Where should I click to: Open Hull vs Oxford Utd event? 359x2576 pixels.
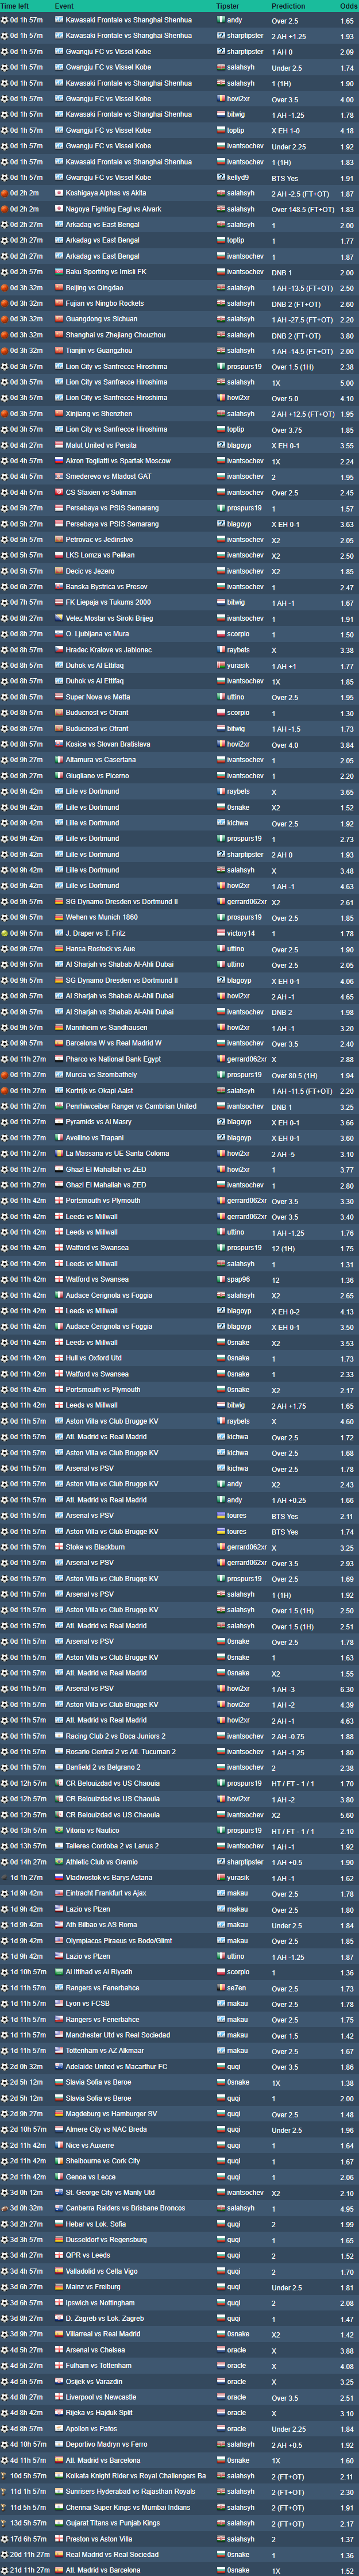94,1358
